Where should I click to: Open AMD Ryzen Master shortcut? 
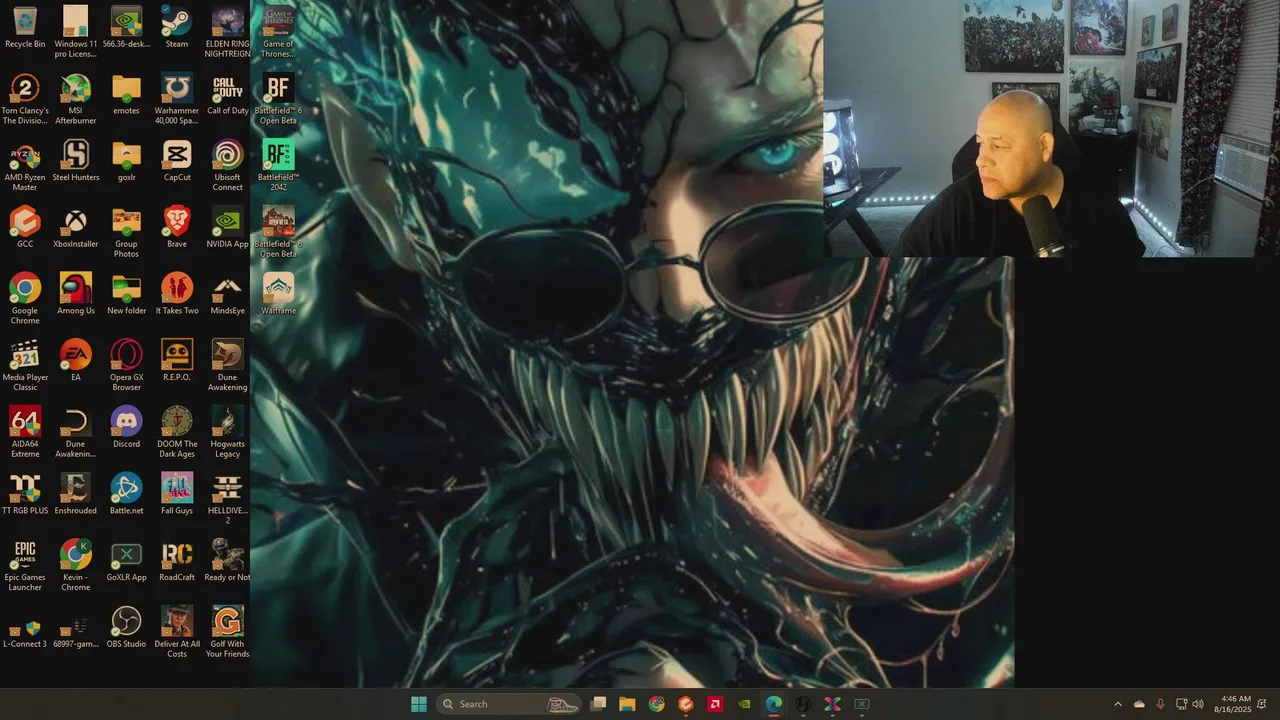click(25, 166)
